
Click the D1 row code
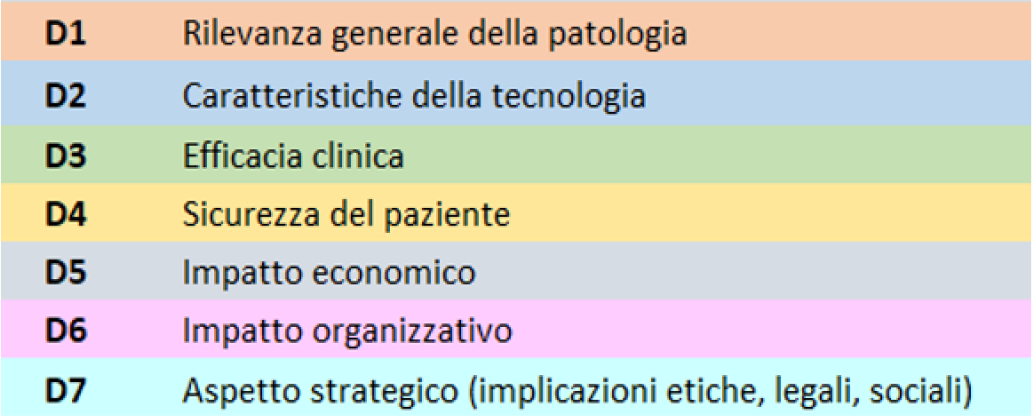coord(65,33)
